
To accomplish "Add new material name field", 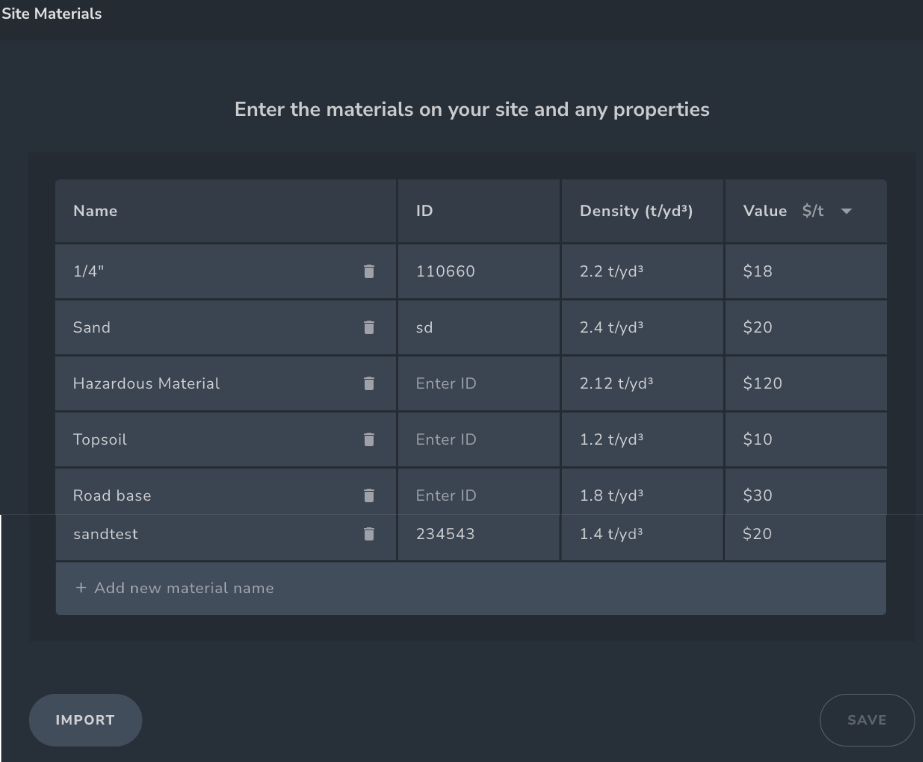I will point(471,588).
